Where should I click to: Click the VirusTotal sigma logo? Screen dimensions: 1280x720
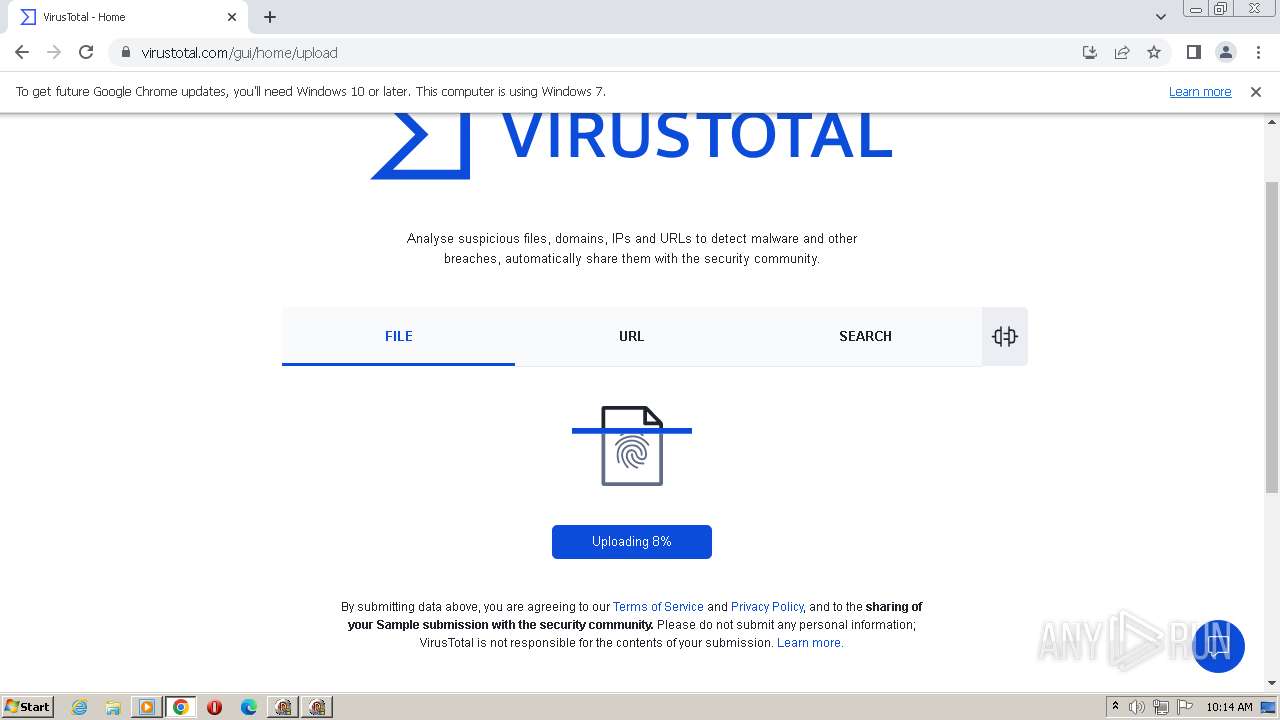point(420,147)
